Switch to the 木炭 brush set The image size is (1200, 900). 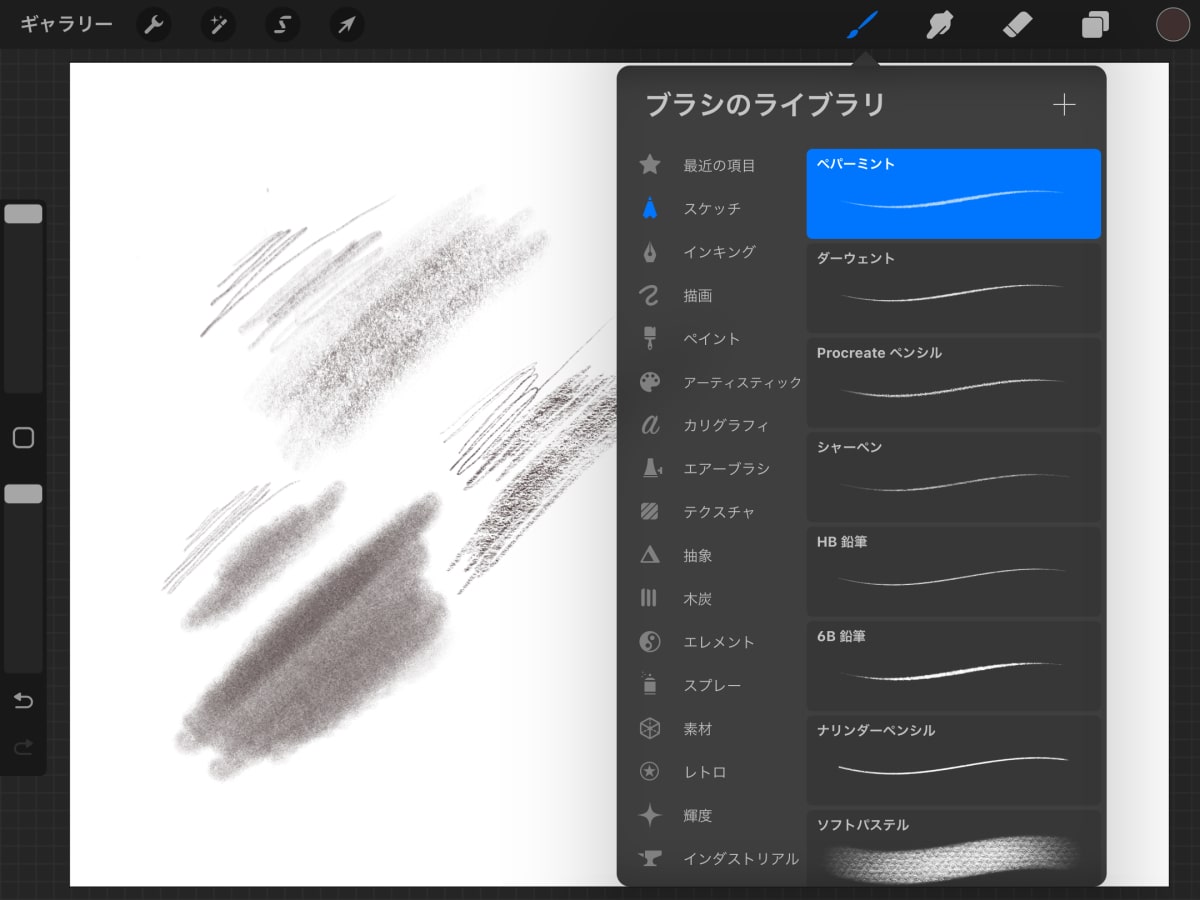[720, 598]
